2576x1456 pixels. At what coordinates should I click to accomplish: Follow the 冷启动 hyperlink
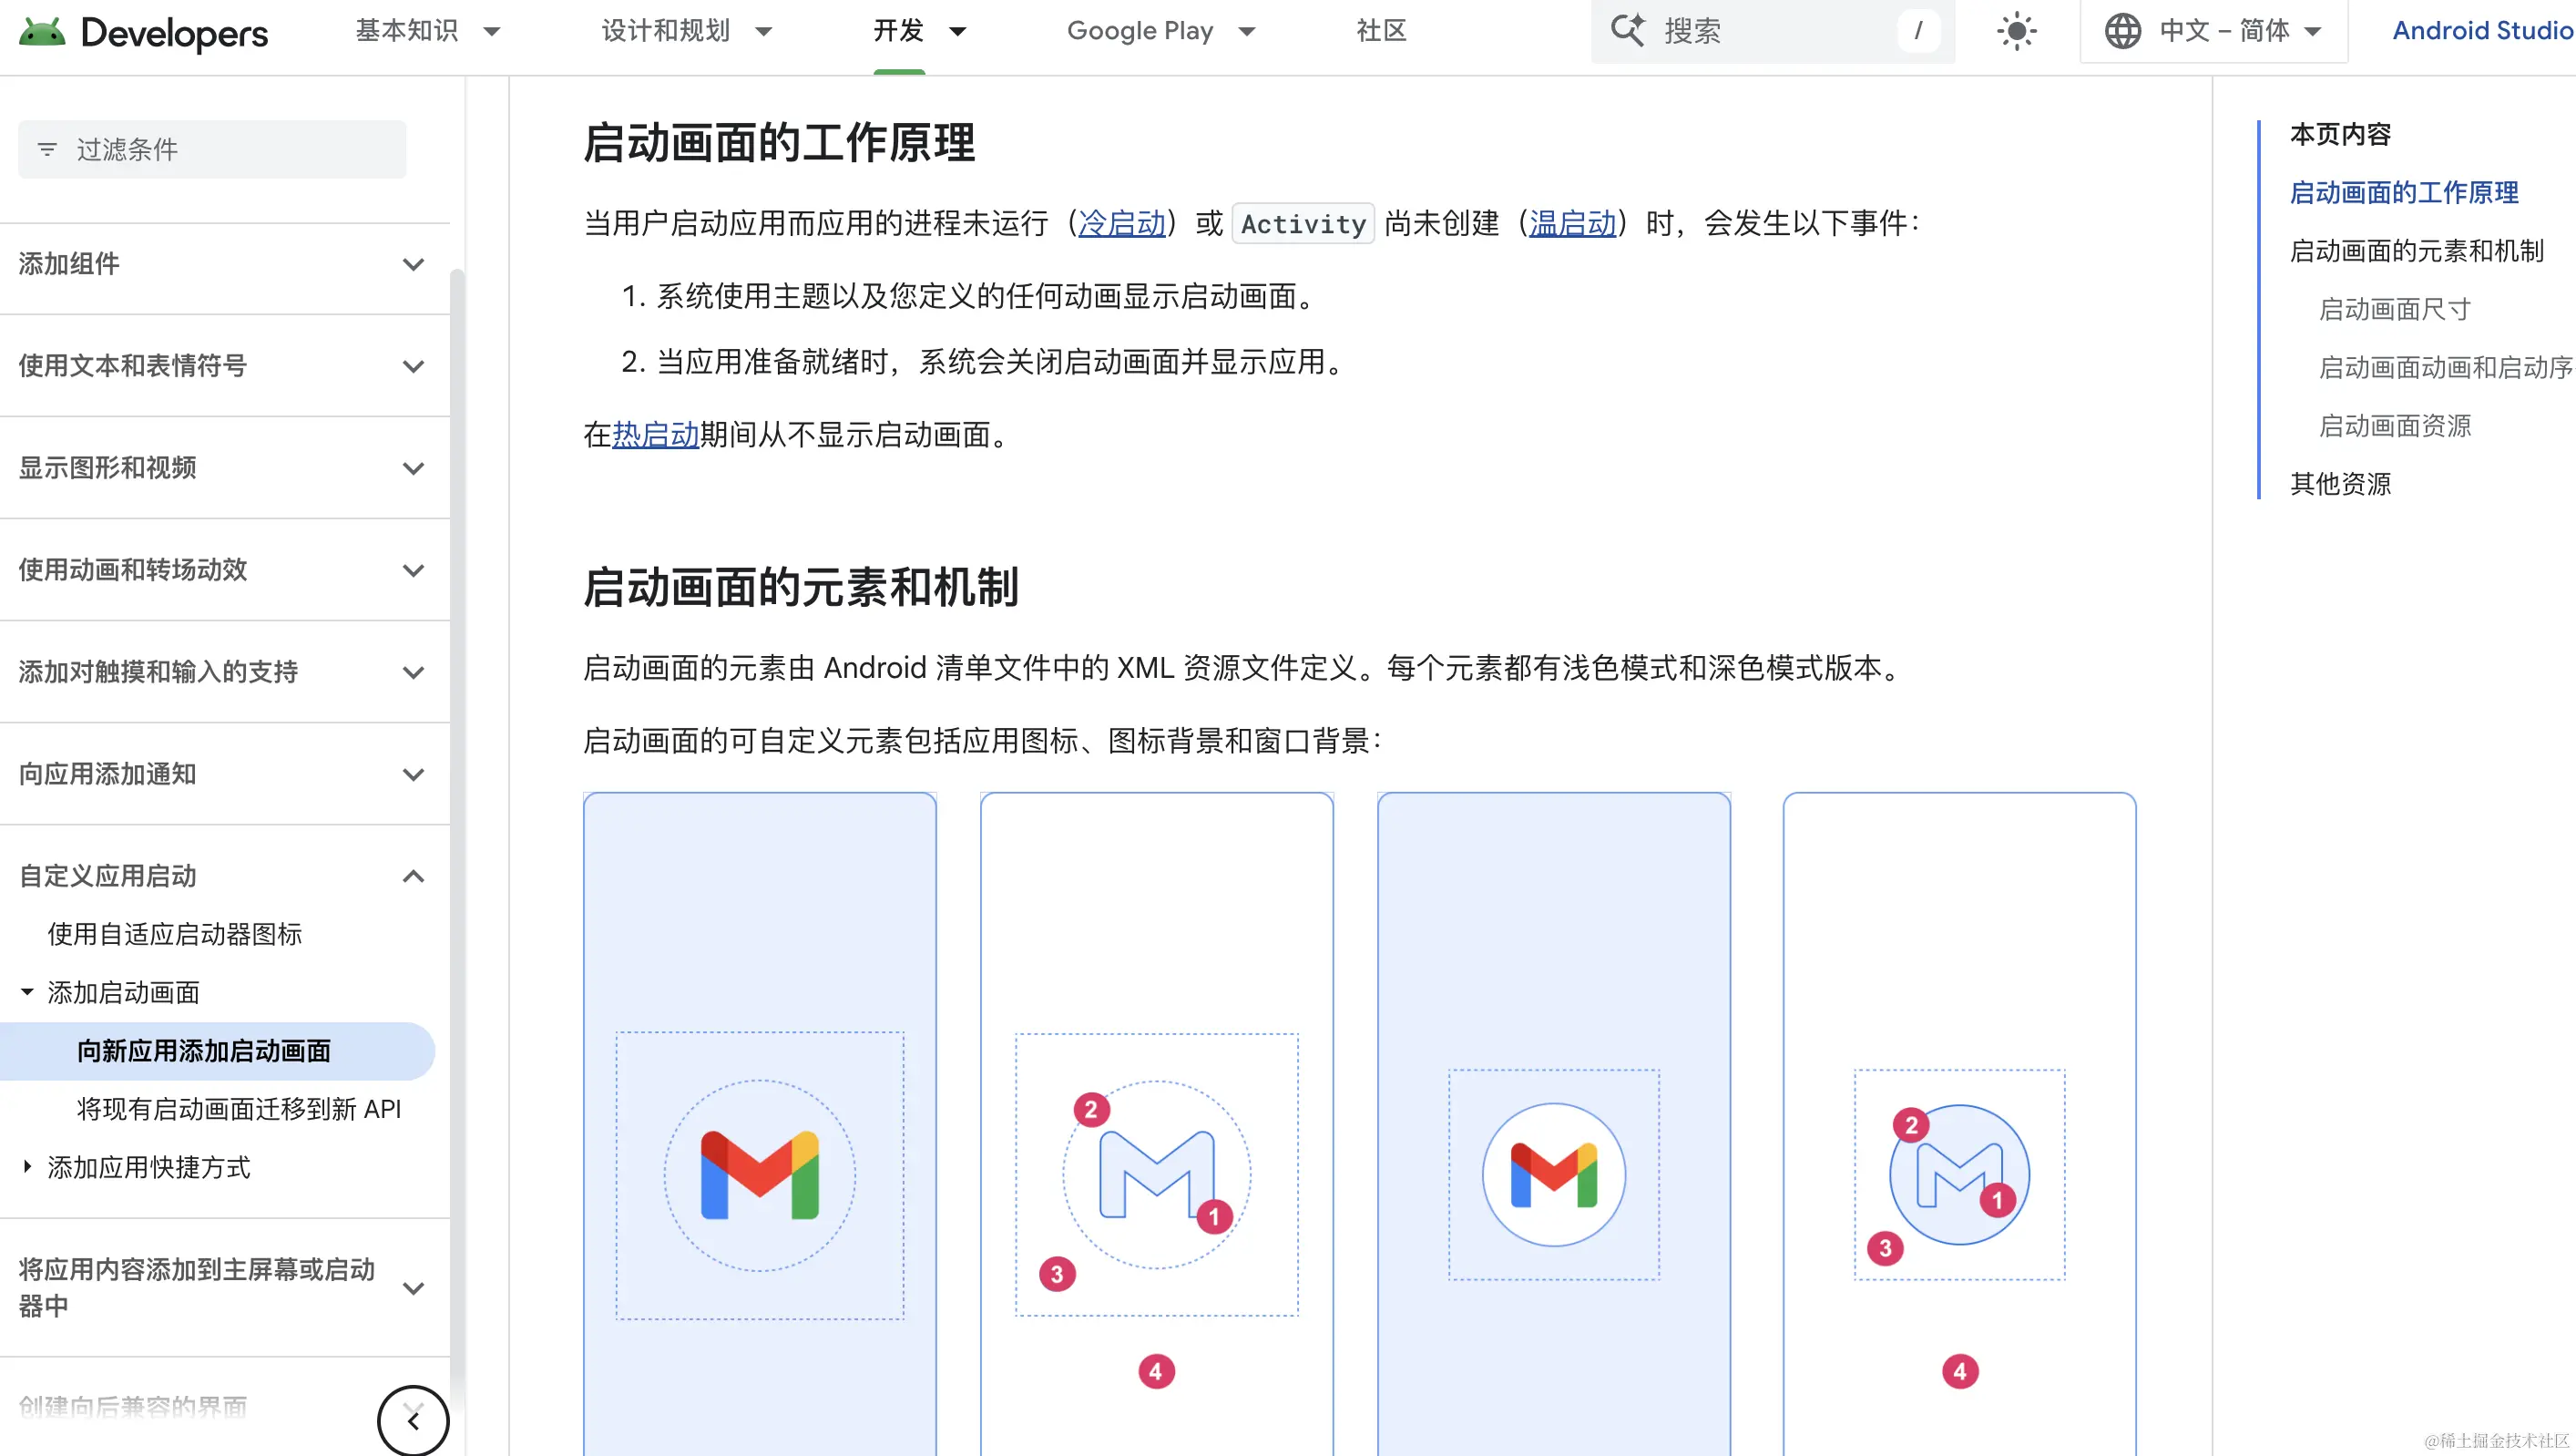[1122, 223]
